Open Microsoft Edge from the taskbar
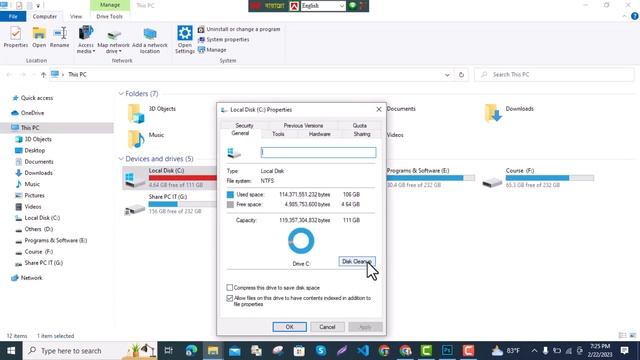This screenshot has height=360, width=640. tap(191, 351)
